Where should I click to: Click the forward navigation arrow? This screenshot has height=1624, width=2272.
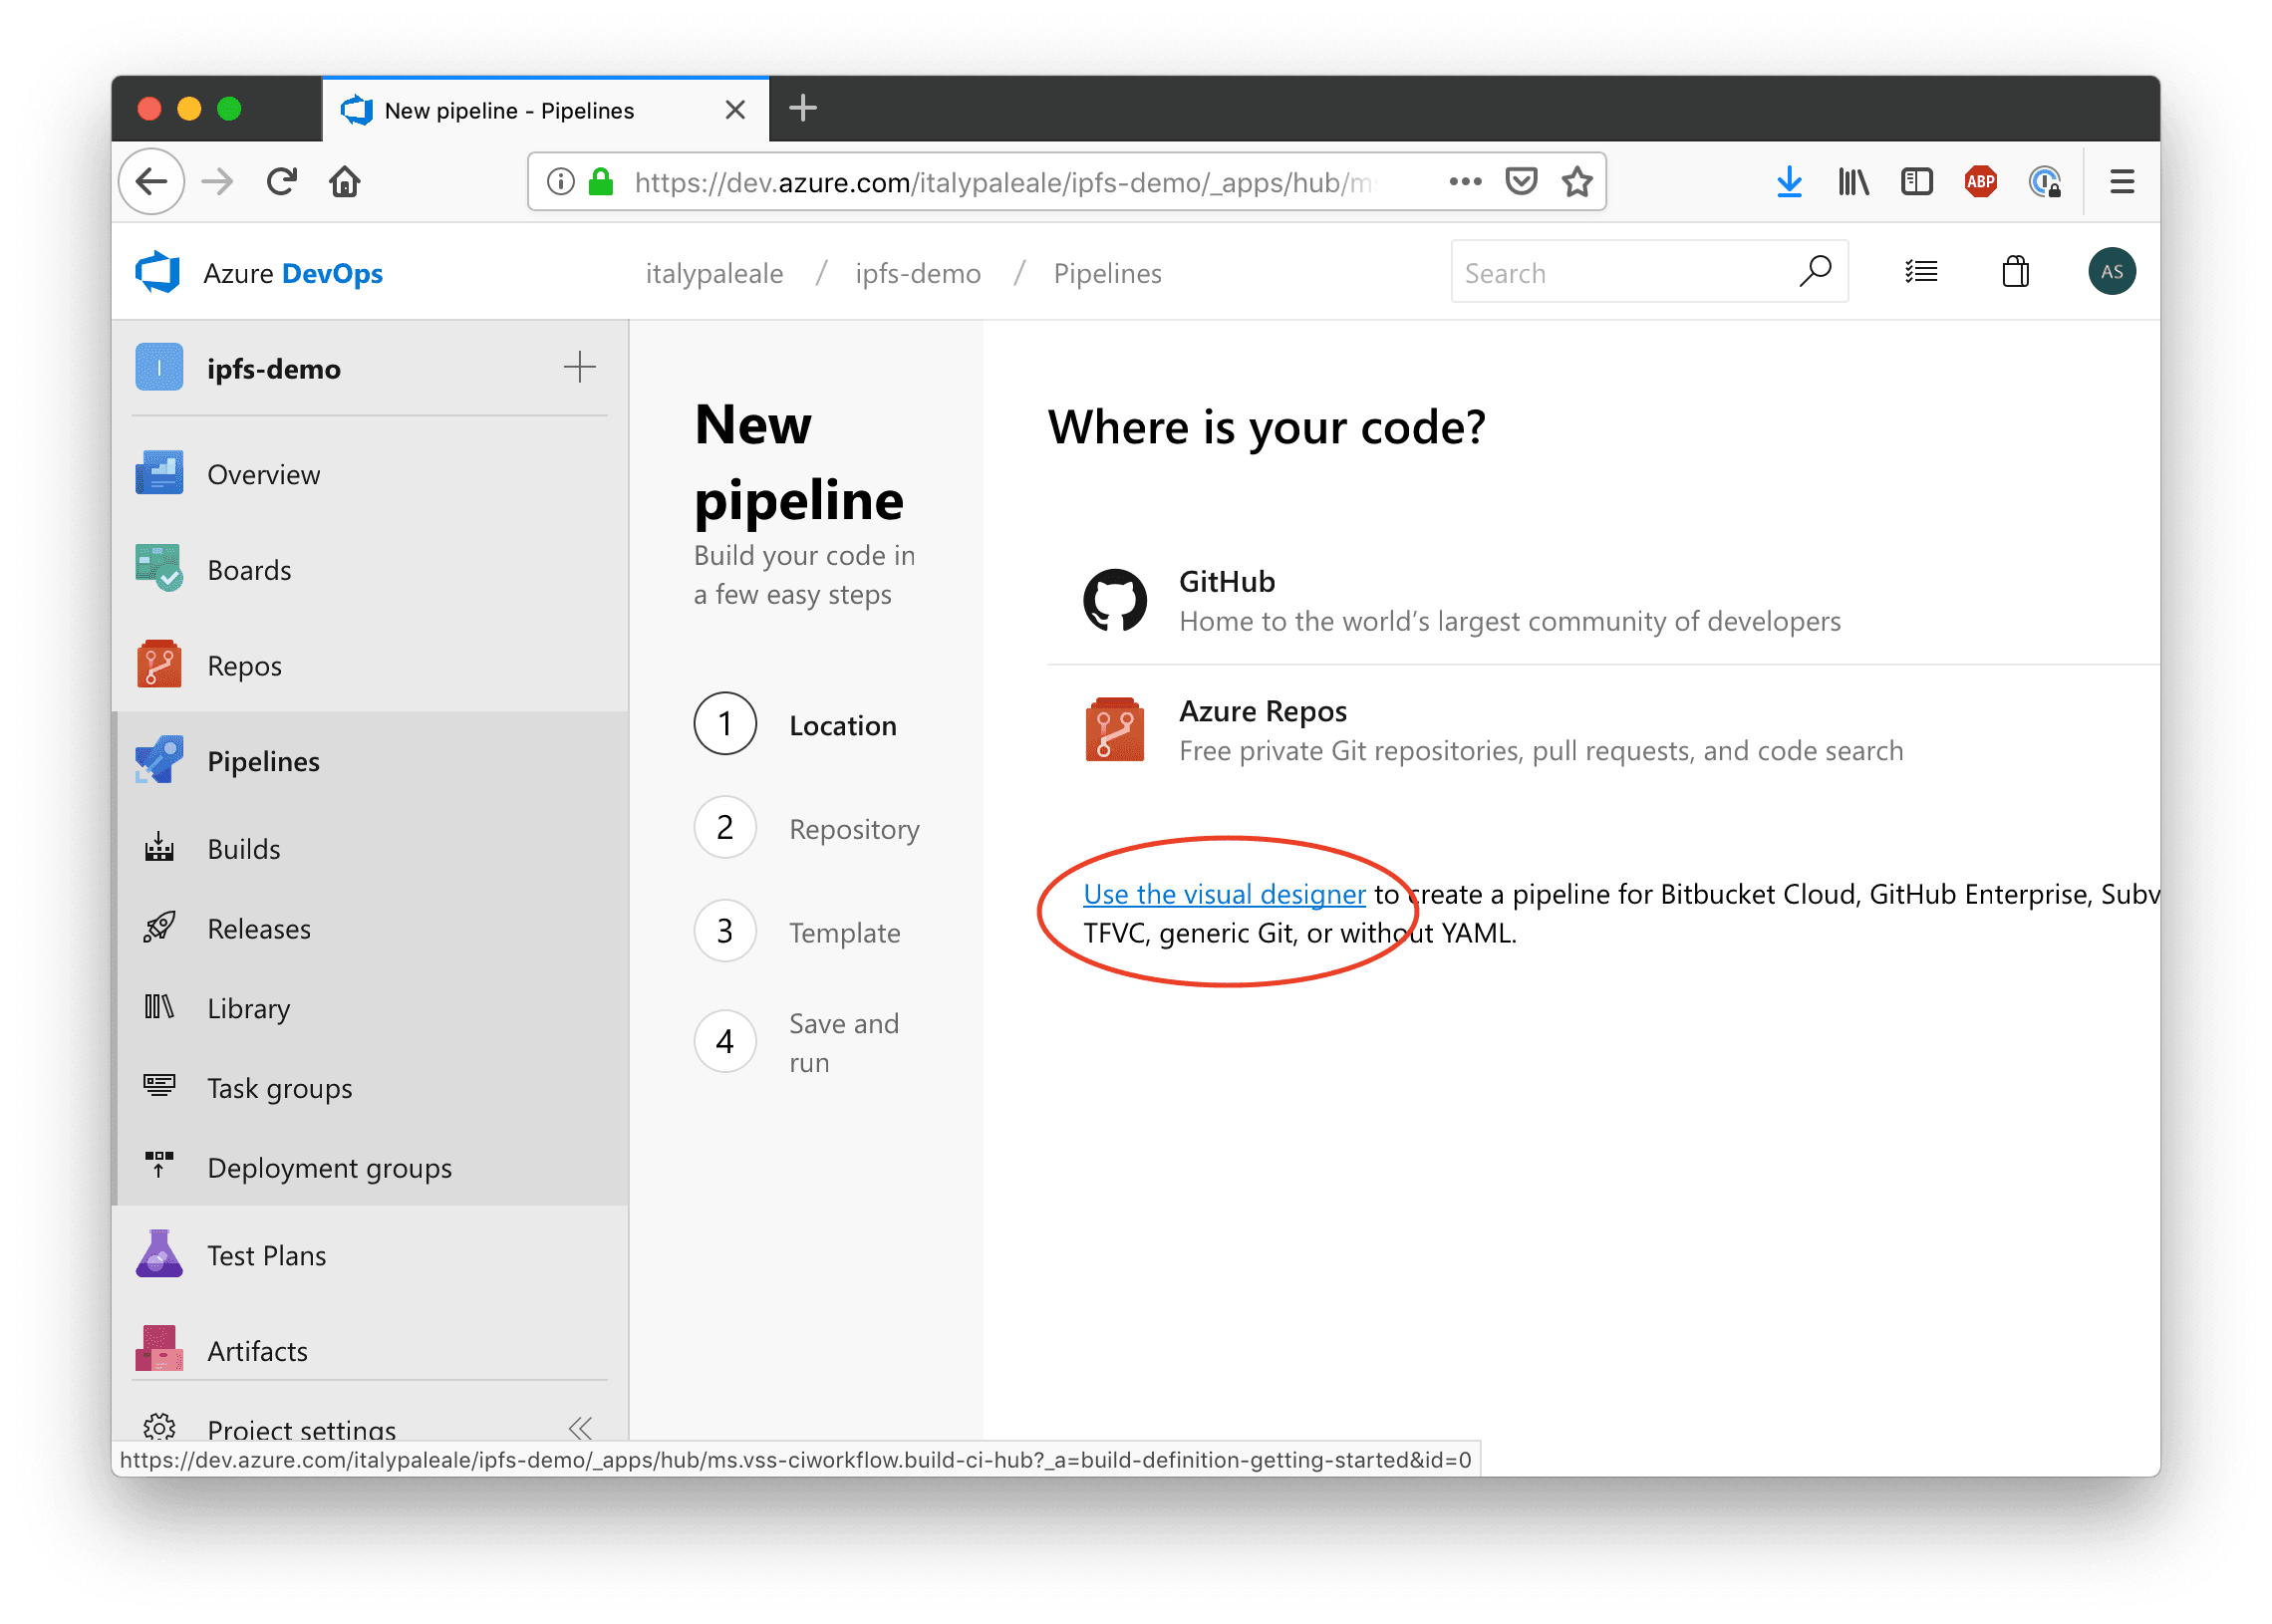pyautogui.click(x=217, y=181)
